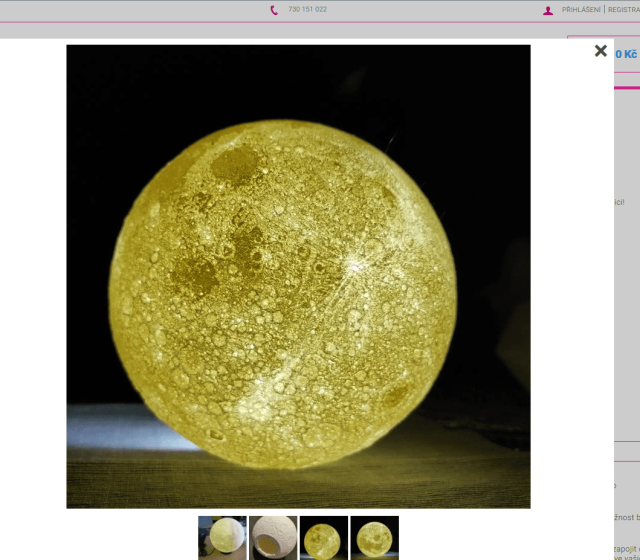This screenshot has width=640, height=560.
Task: Select the fourth yellow moon thumbnail
Action: 375,538
